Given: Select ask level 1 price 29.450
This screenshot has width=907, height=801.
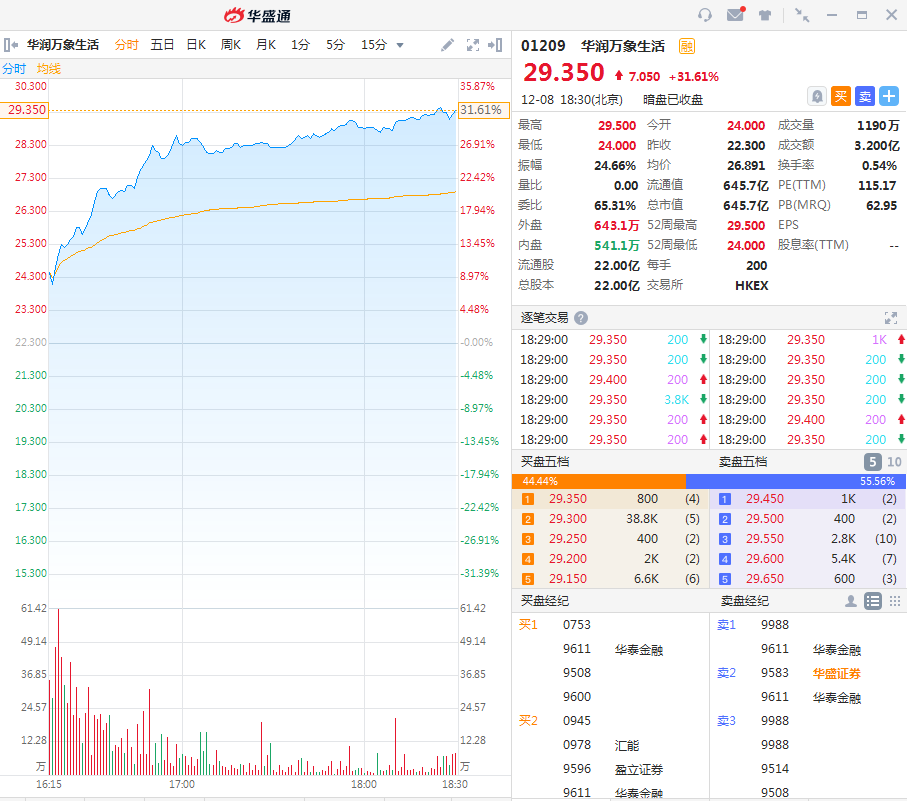Looking at the screenshot, I should point(765,499).
